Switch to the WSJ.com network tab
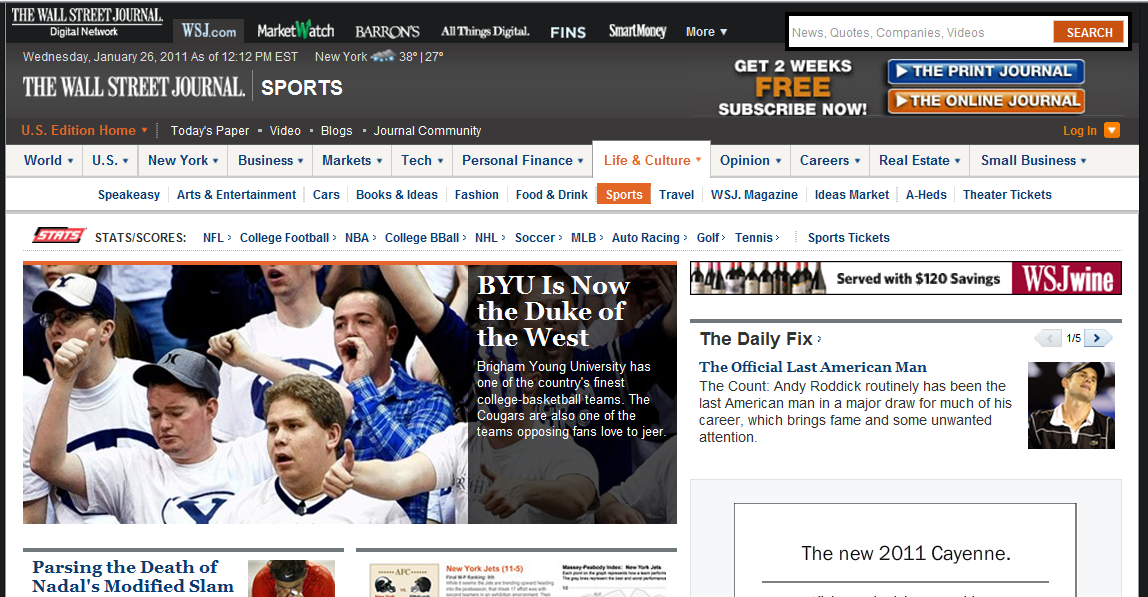1148x597 pixels. pyautogui.click(x=209, y=31)
